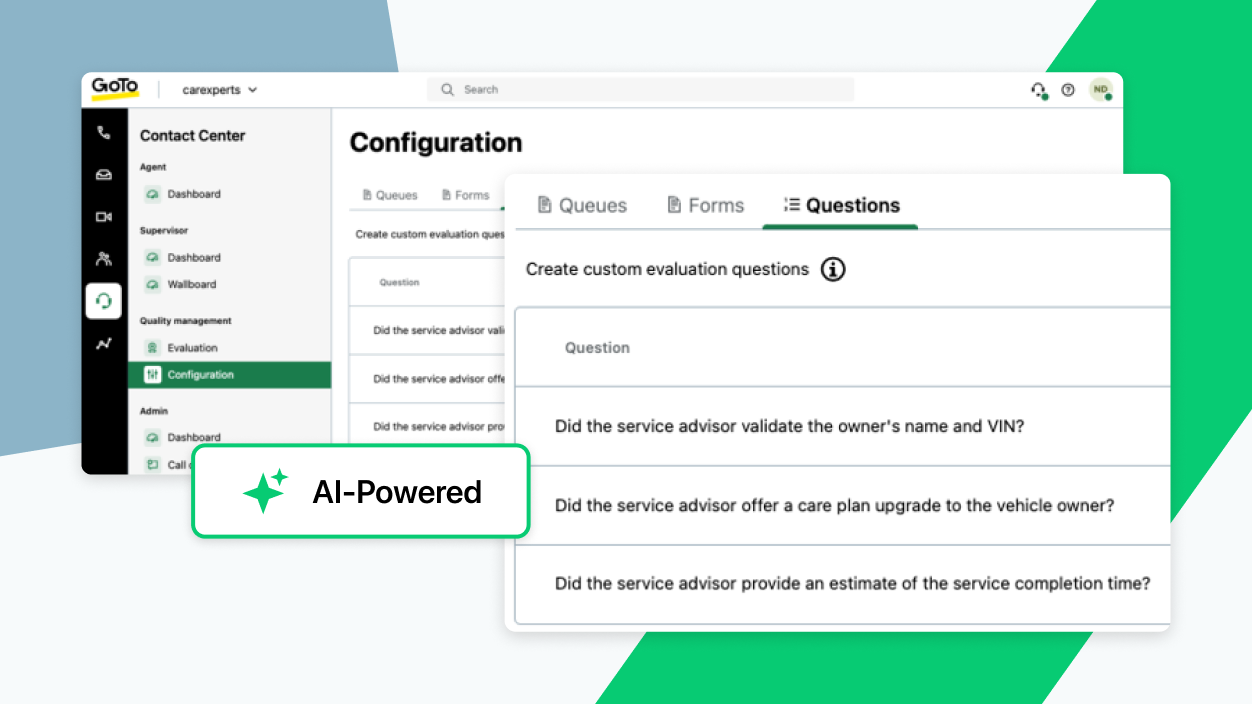Switch to the large Forms tab
The image size is (1252, 704).
[x=706, y=206]
